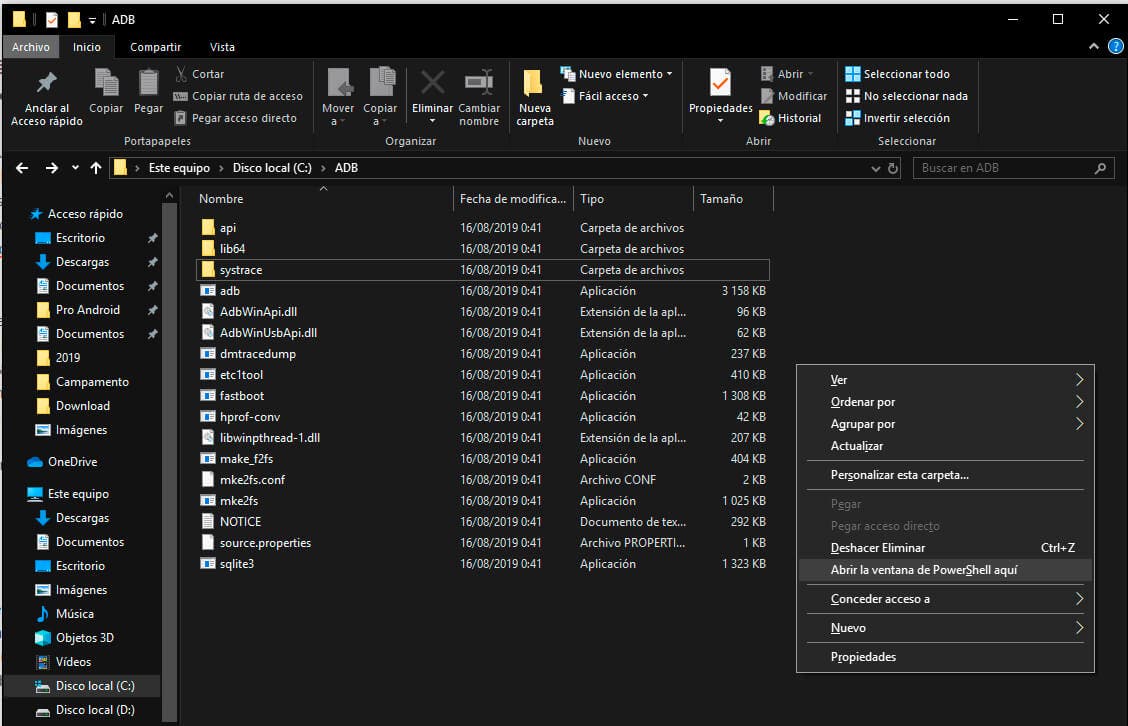Click the Eliminar red X icon
This screenshot has height=726, width=1128.
[432, 84]
